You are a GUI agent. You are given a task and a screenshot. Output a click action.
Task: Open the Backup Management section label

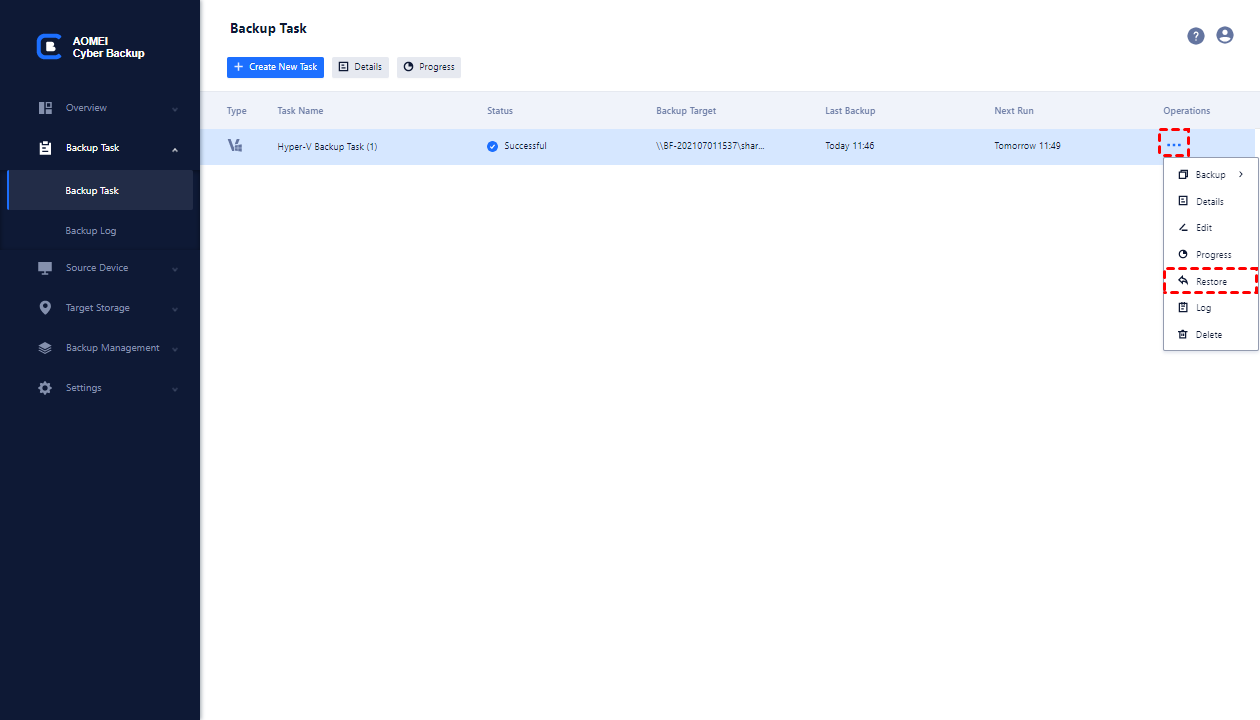(x=113, y=348)
